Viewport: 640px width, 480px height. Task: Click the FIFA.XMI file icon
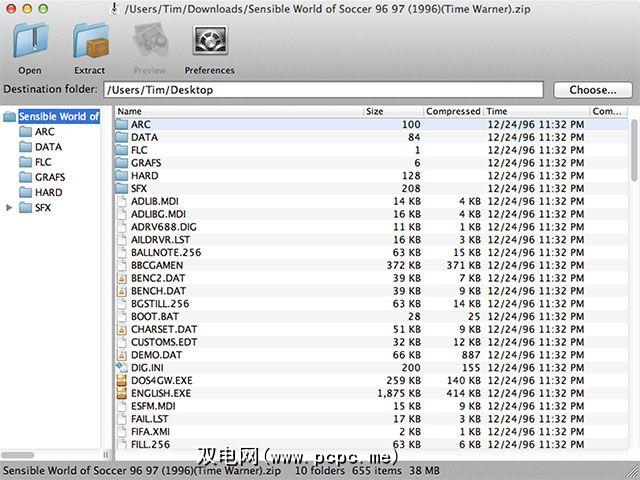click(x=122, y=431)
